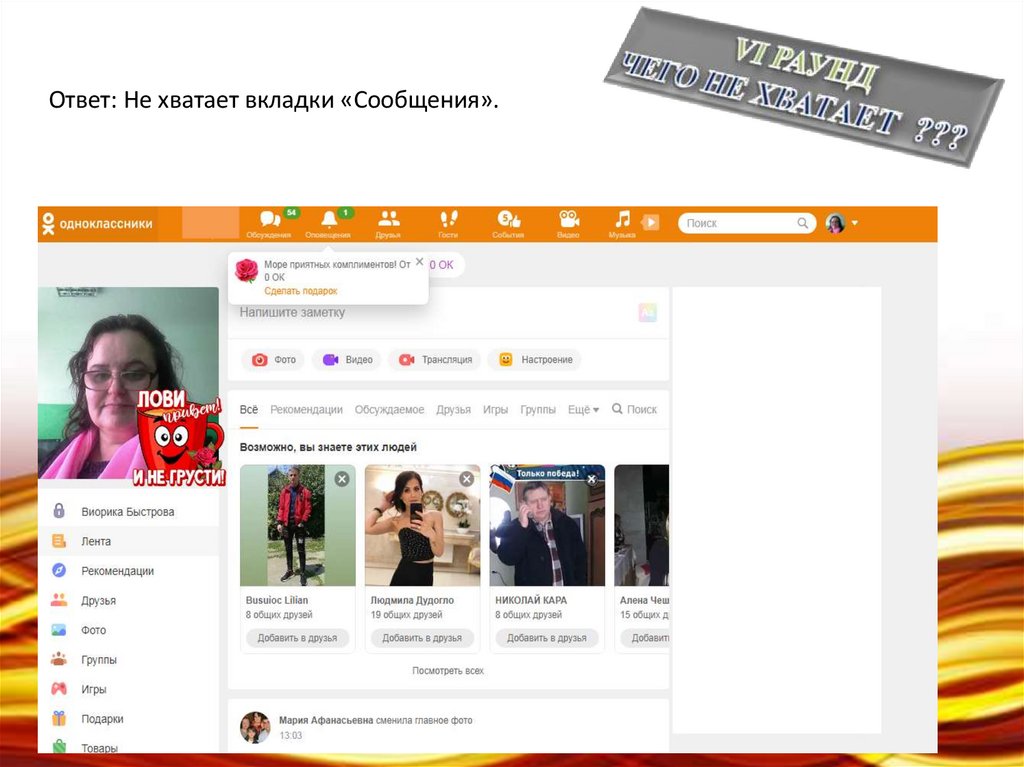This screenshot has height=767, width=1024.
Task: Select the Всё feed tab
Action: pyautogui.click(x=249, y=410)
